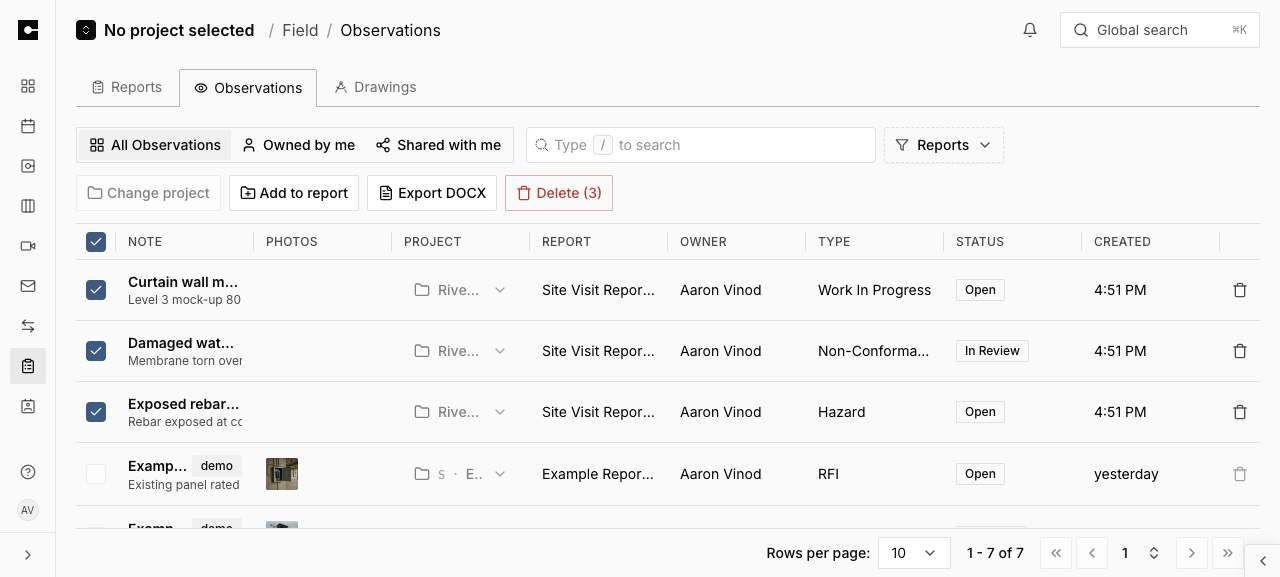Sort by the CREATED column header
Screen dimensions: 1280x577
click(x=1122, y=242)
